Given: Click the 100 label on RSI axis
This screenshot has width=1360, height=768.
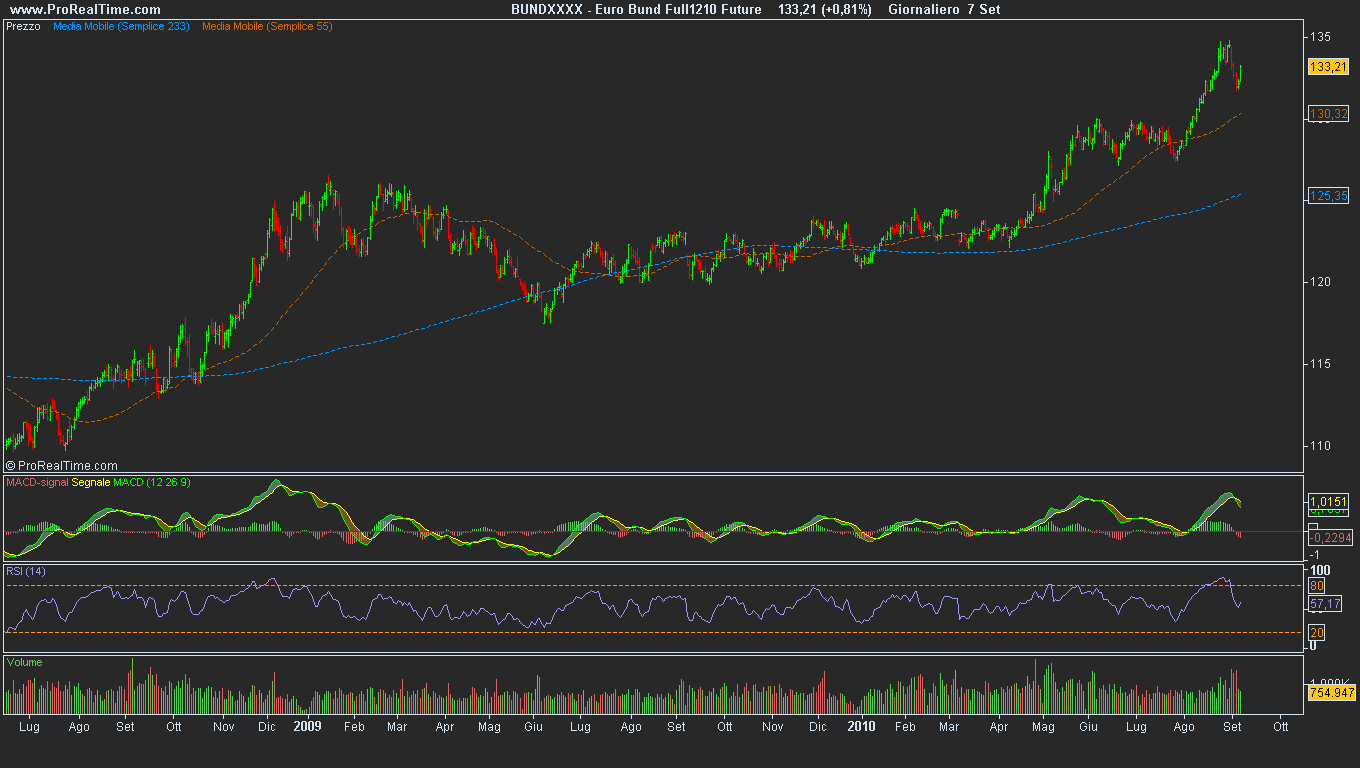Looking at the screenshot, I should (1320, 570).
